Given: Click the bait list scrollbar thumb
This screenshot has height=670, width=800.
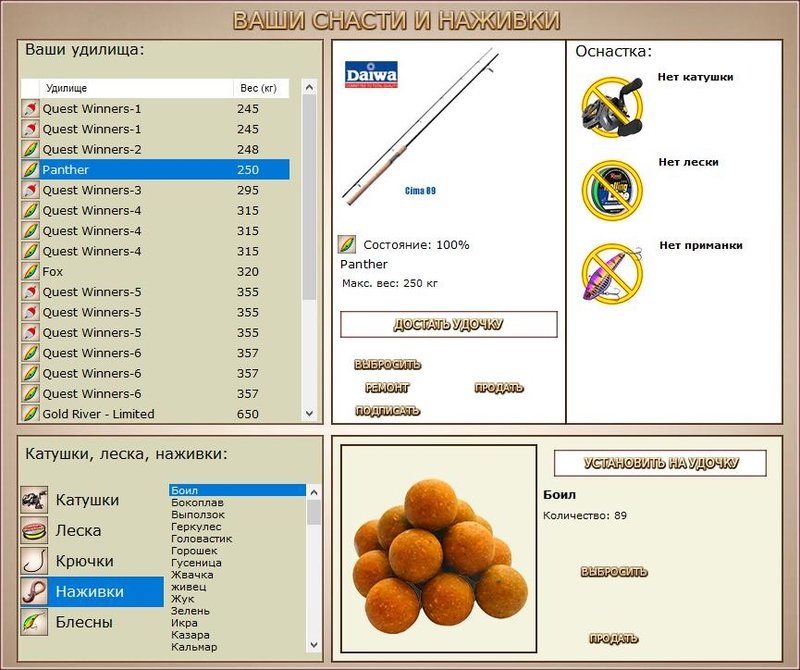Looking at the screenshot, I should [314, 512].
